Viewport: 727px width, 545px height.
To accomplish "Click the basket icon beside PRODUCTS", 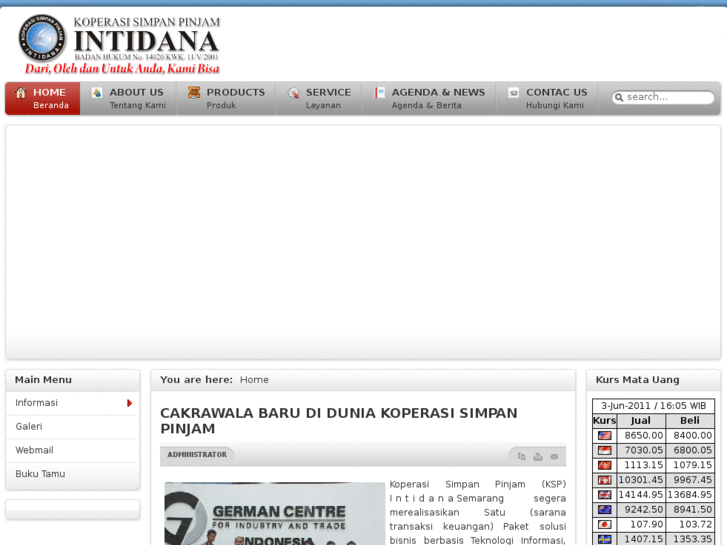I will coord(194,92).
